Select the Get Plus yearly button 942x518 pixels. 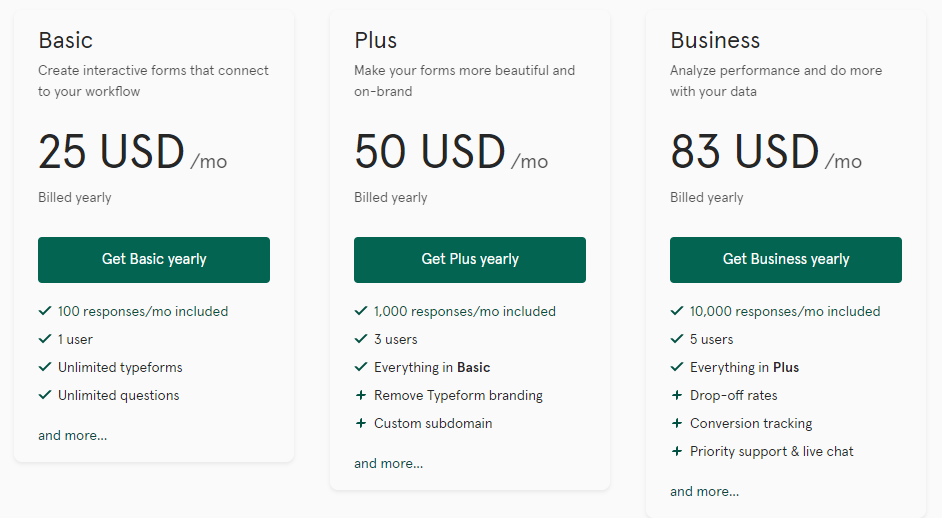(x=470, y=260)
